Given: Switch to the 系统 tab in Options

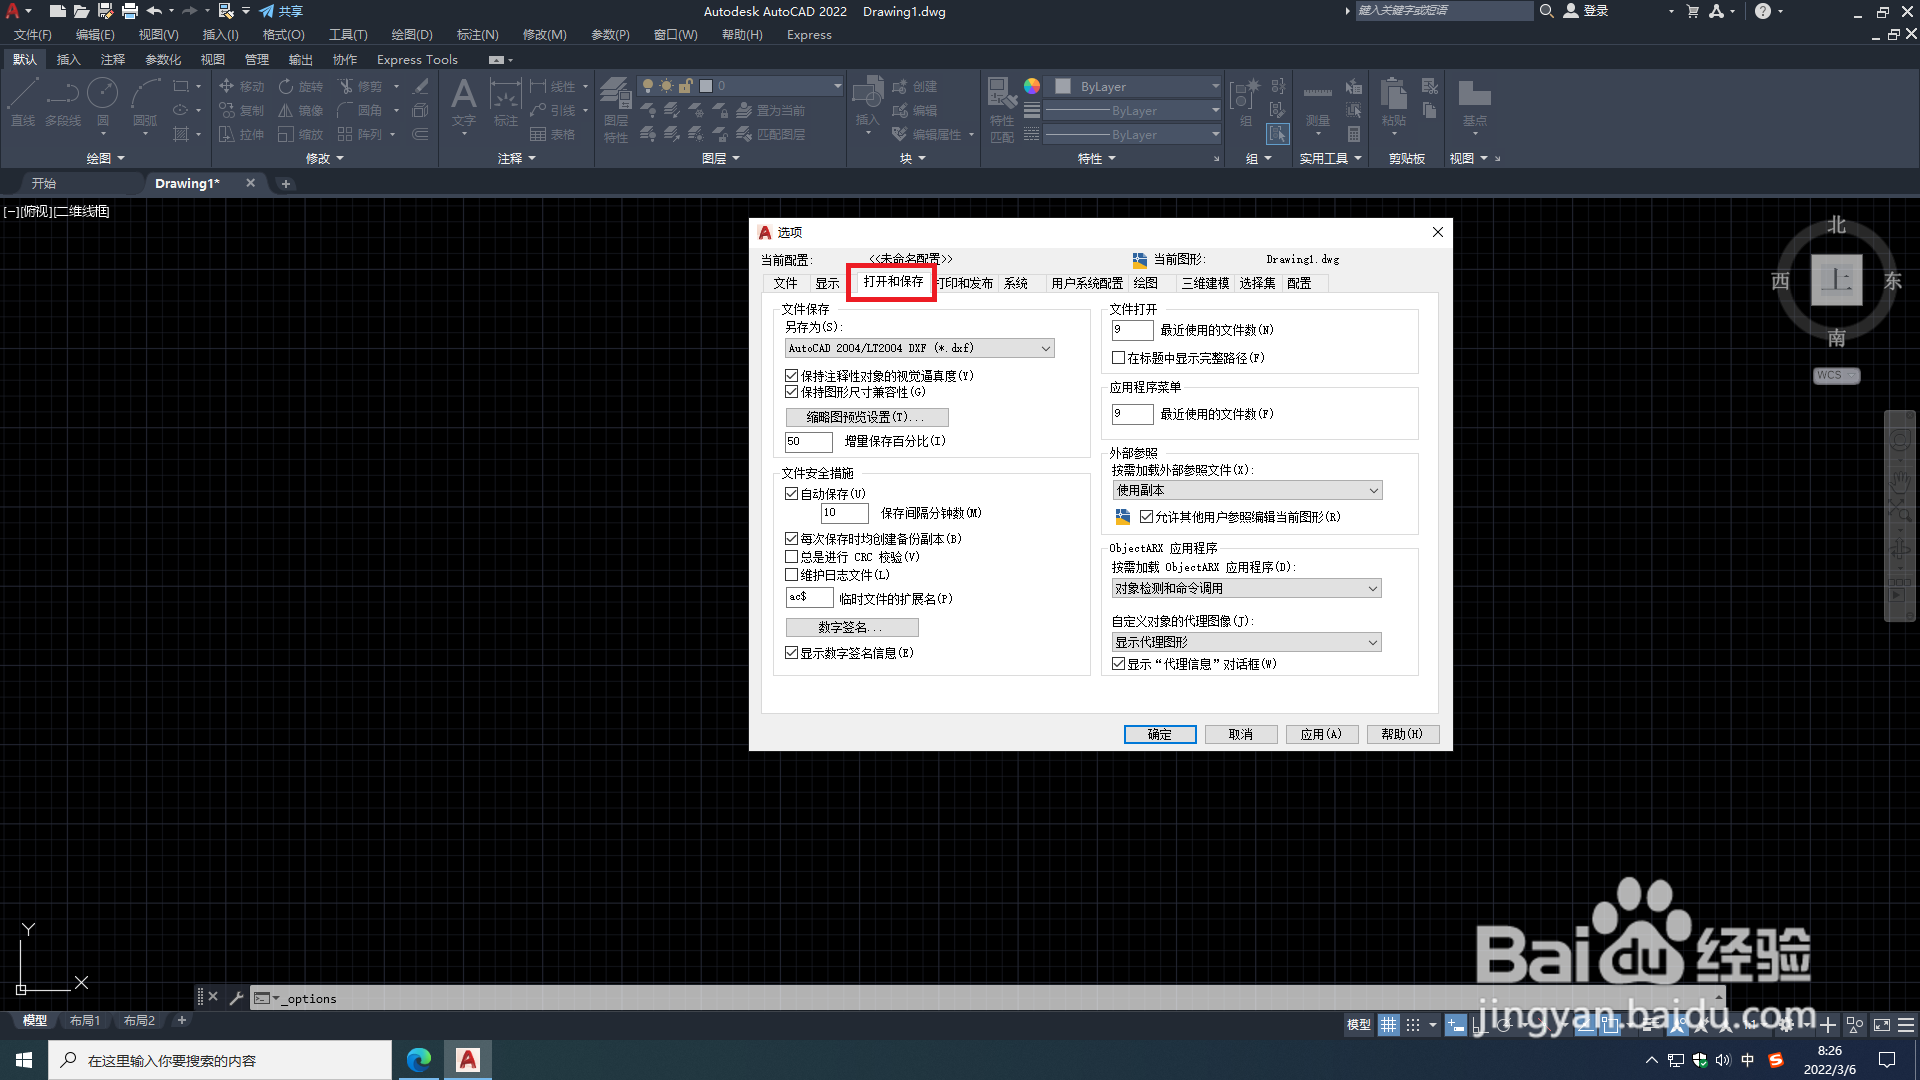Looking at the screenshot, I should (1016, 283).
